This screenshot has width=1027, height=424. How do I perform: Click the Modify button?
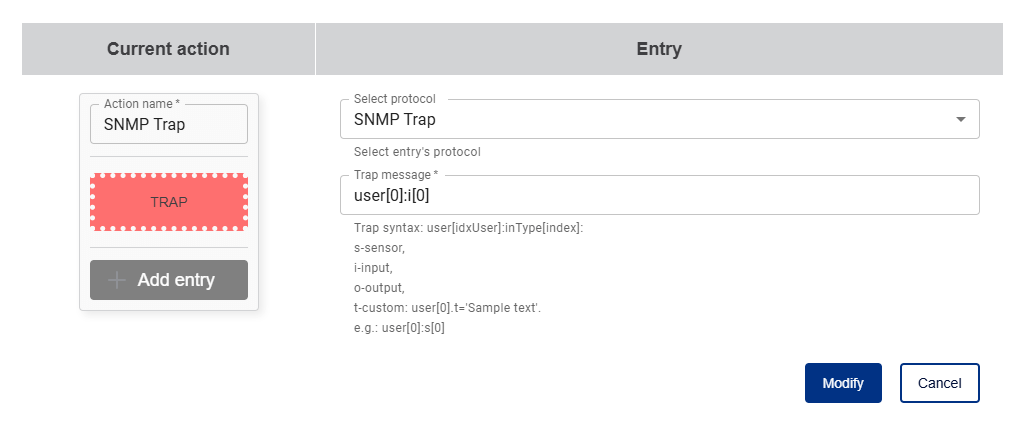pyautogui.click(x=843, y=383)
